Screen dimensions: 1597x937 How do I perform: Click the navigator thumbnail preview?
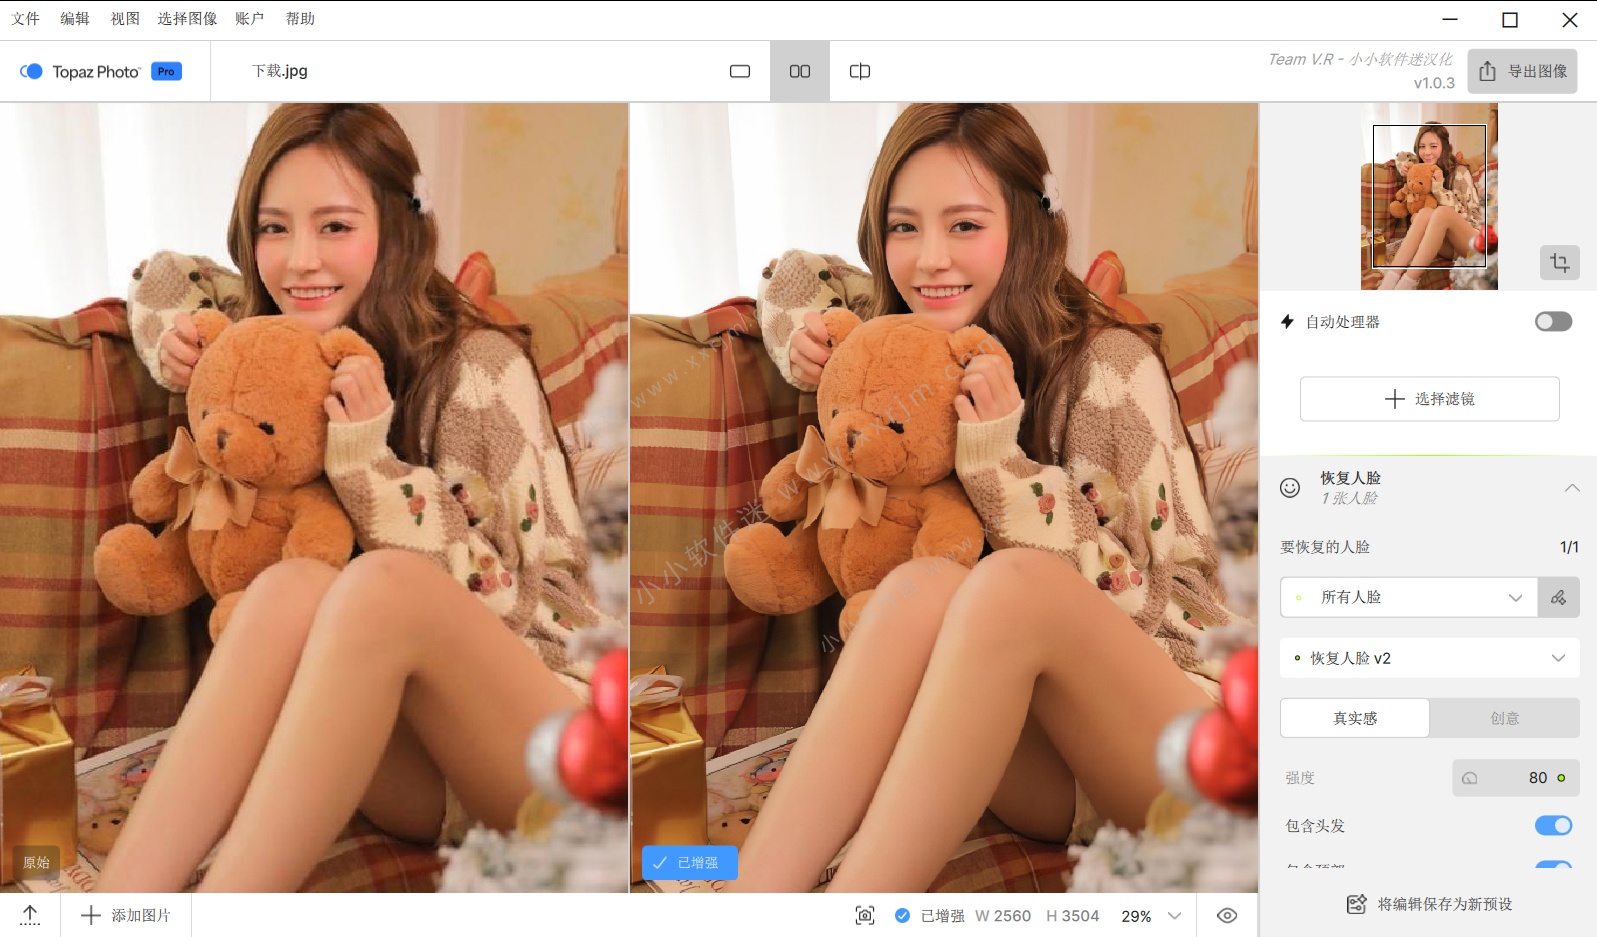pos(1429,196)
